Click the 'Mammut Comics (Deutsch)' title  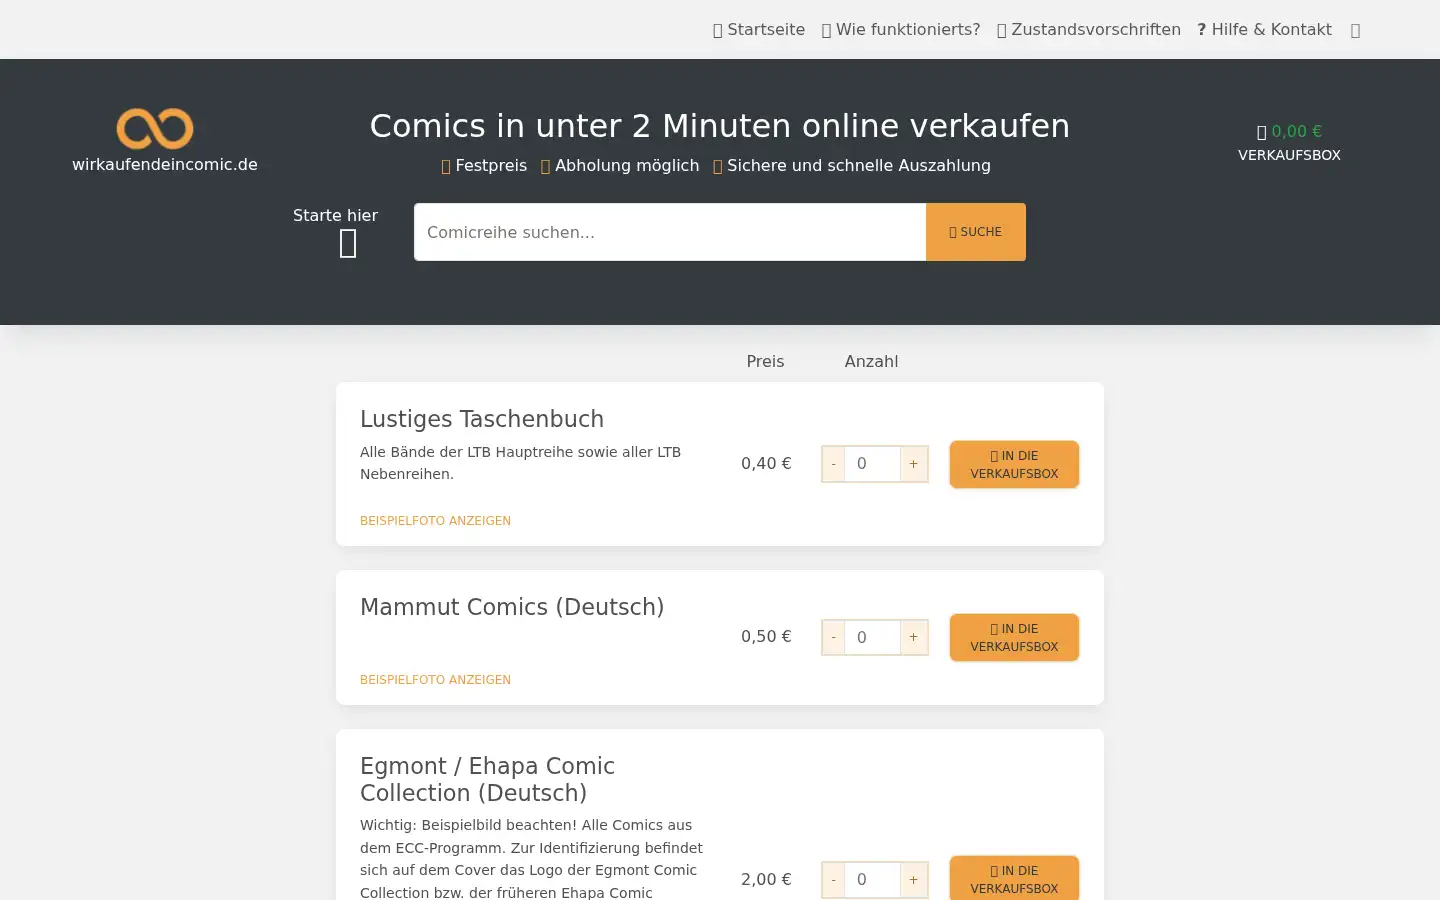[512, 607]
